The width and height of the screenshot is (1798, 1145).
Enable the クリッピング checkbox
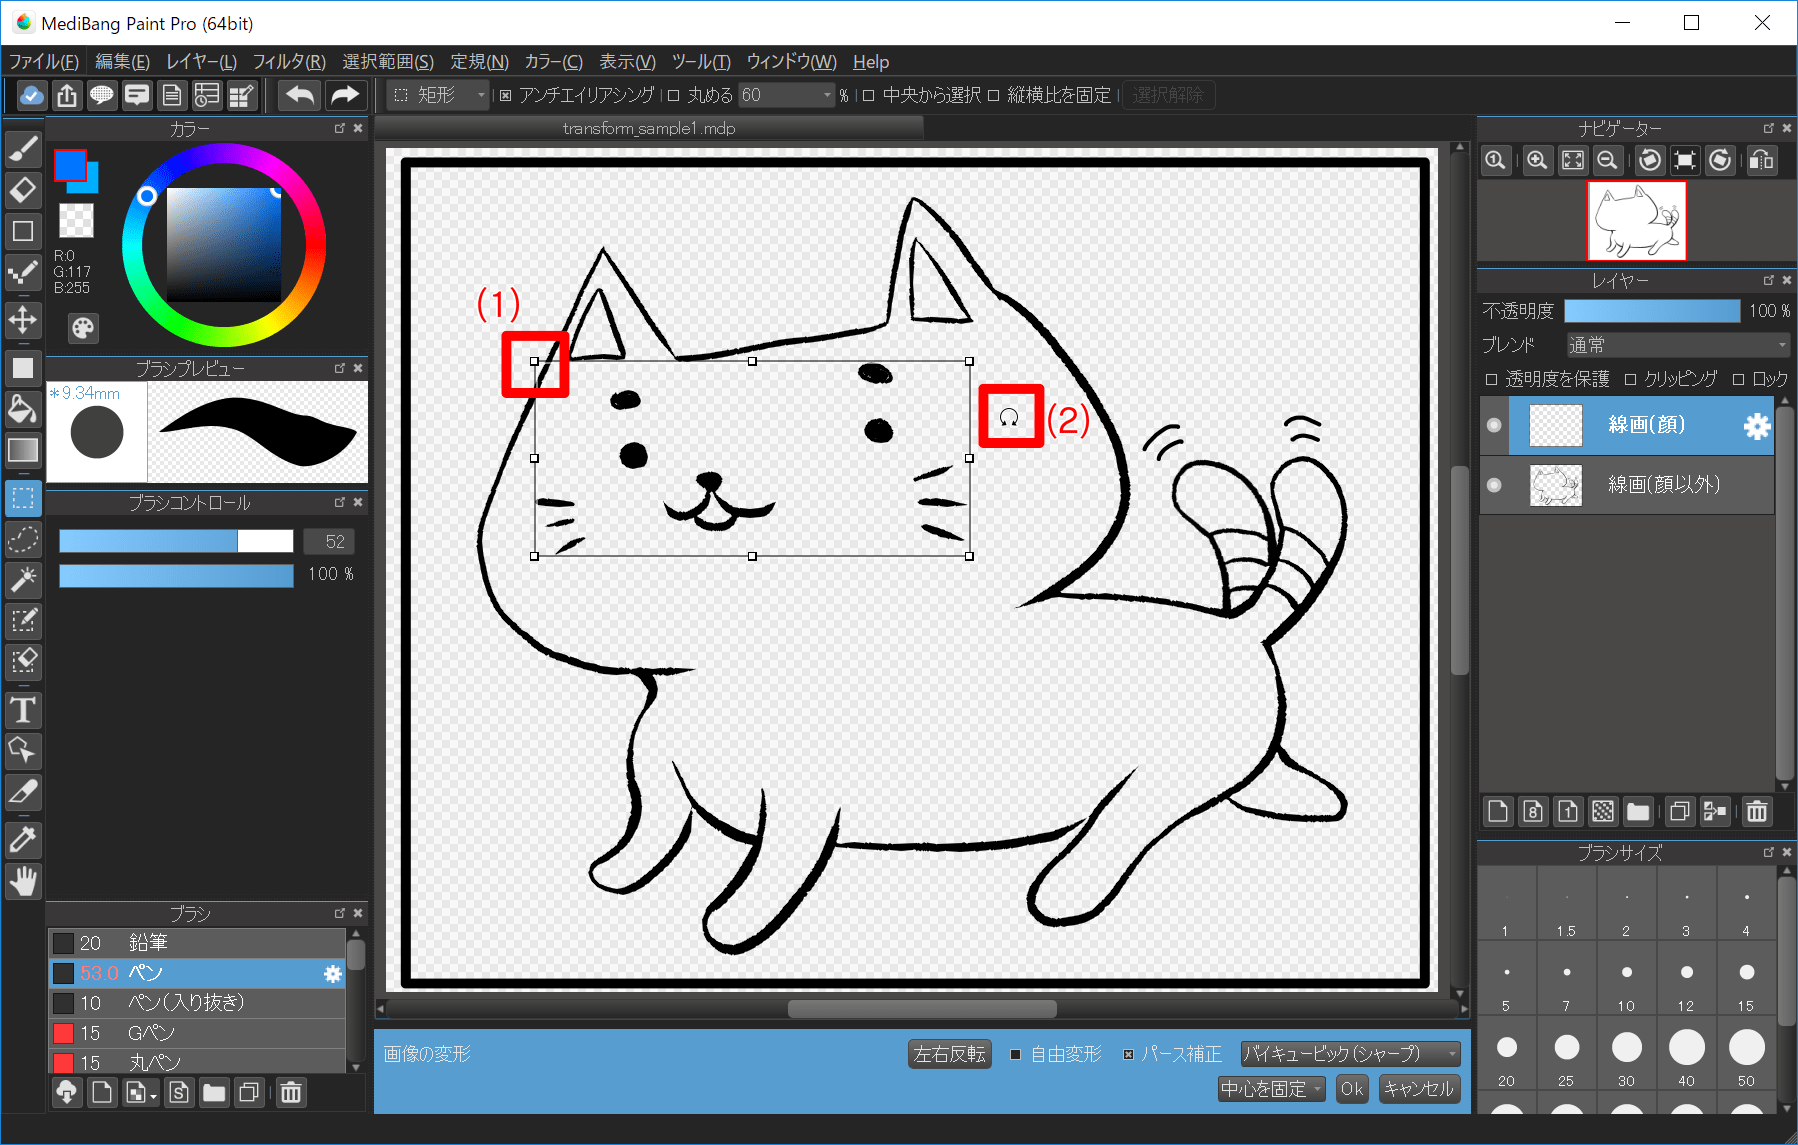coord(1631,378)
